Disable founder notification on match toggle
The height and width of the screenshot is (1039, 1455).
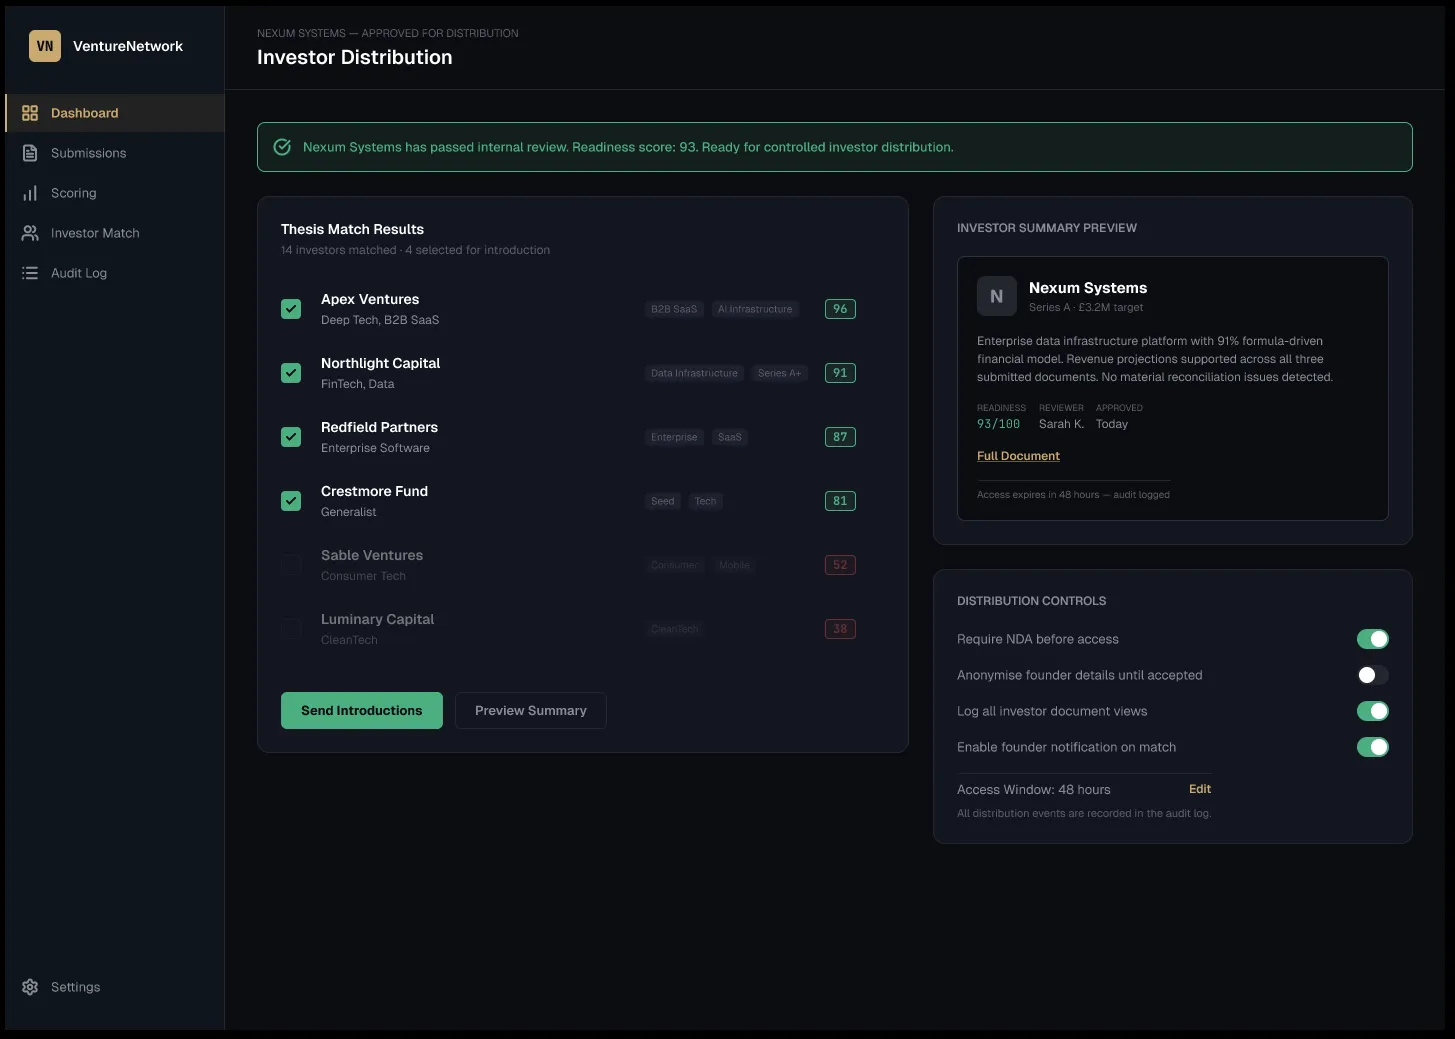1372,747
